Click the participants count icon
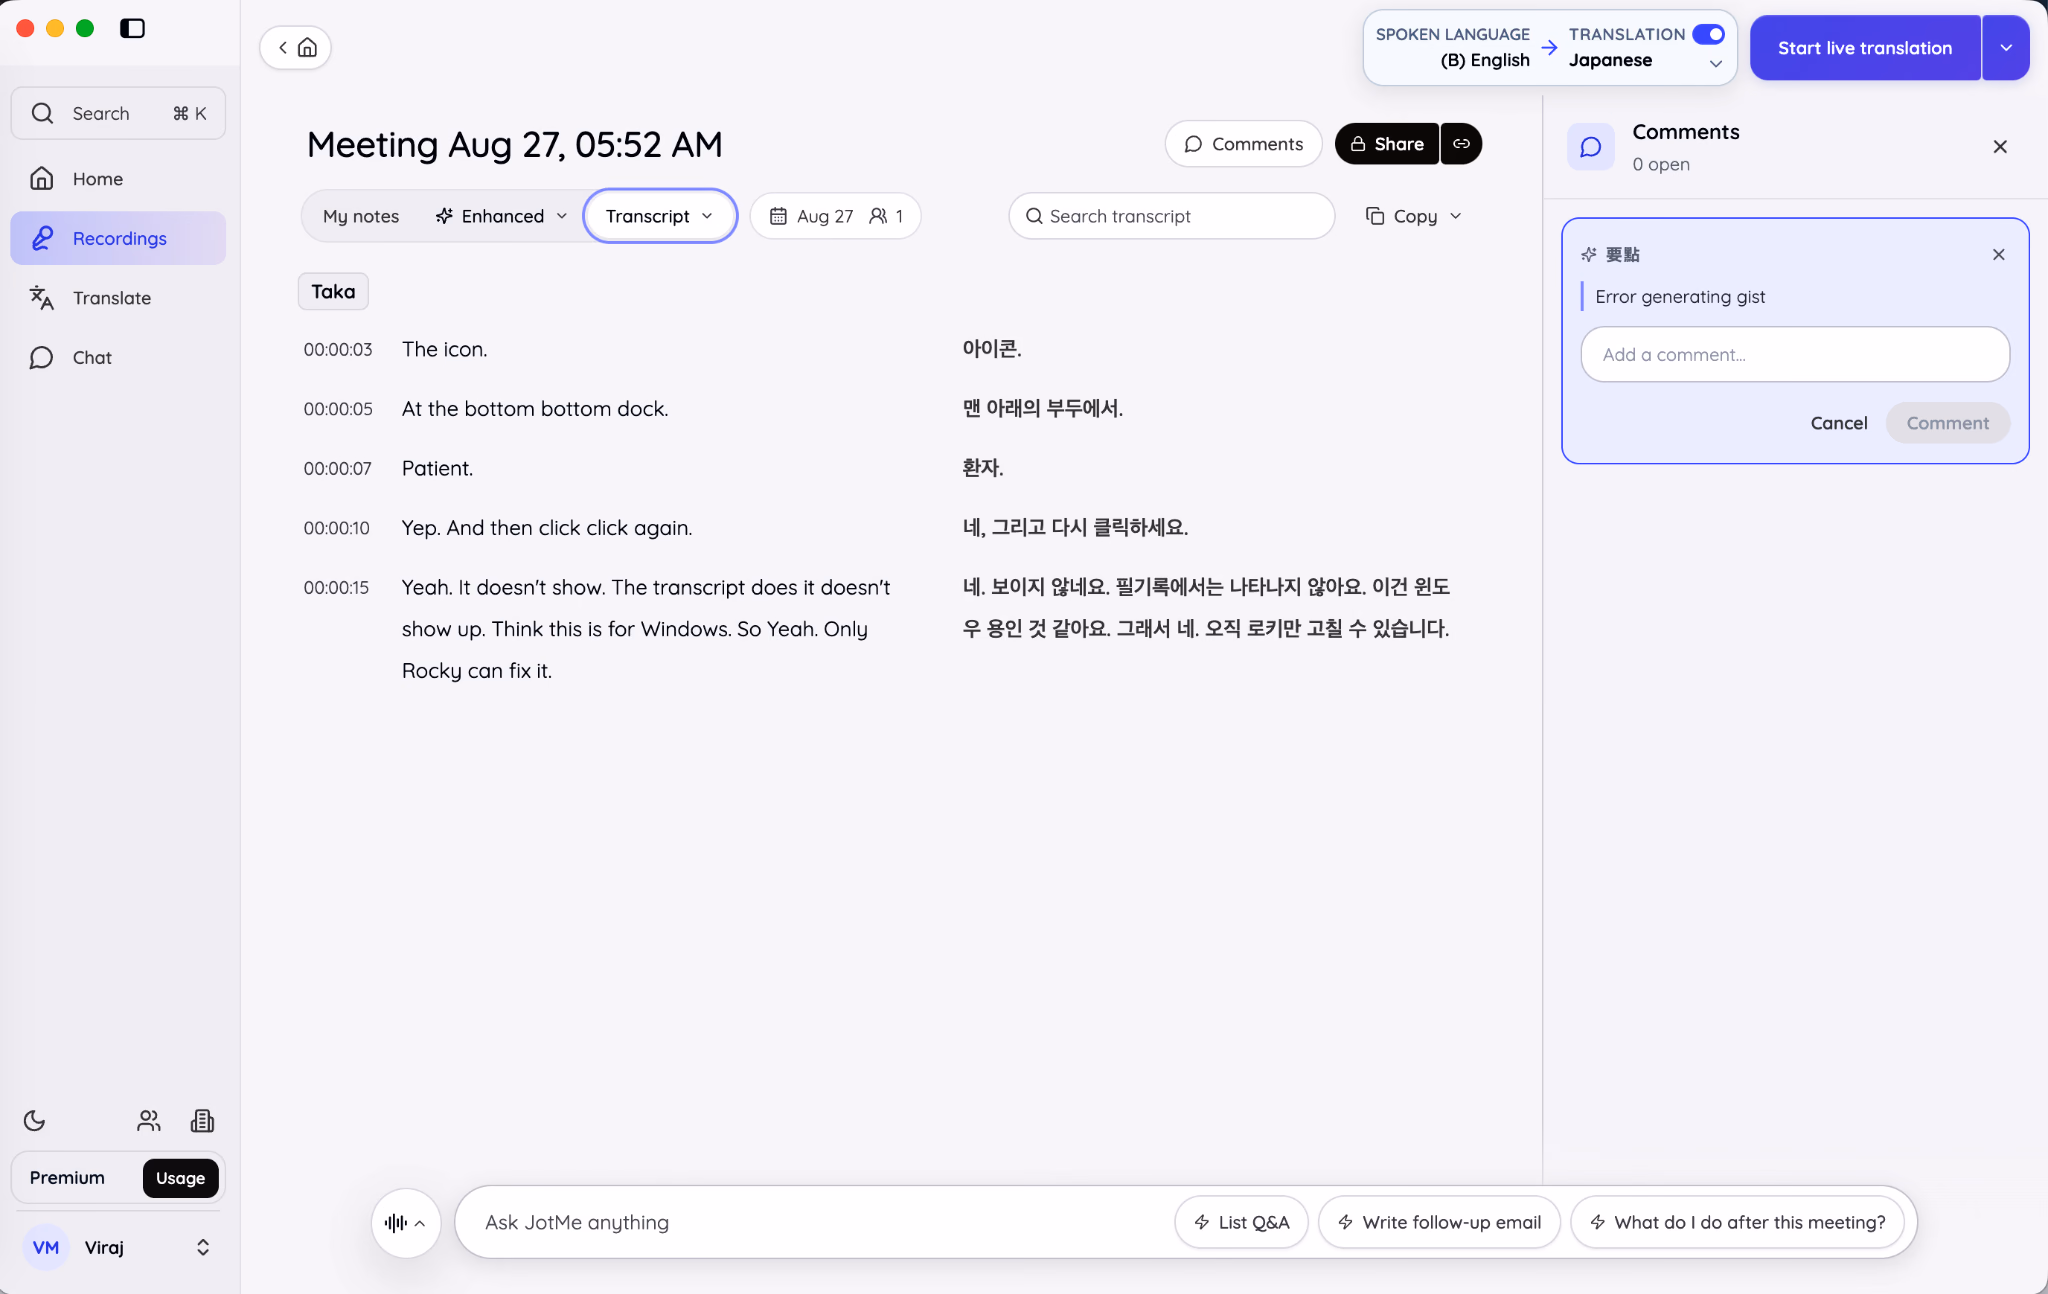Image resolution: width=2048 pixels, height=1294 pixels. point(878,216)
